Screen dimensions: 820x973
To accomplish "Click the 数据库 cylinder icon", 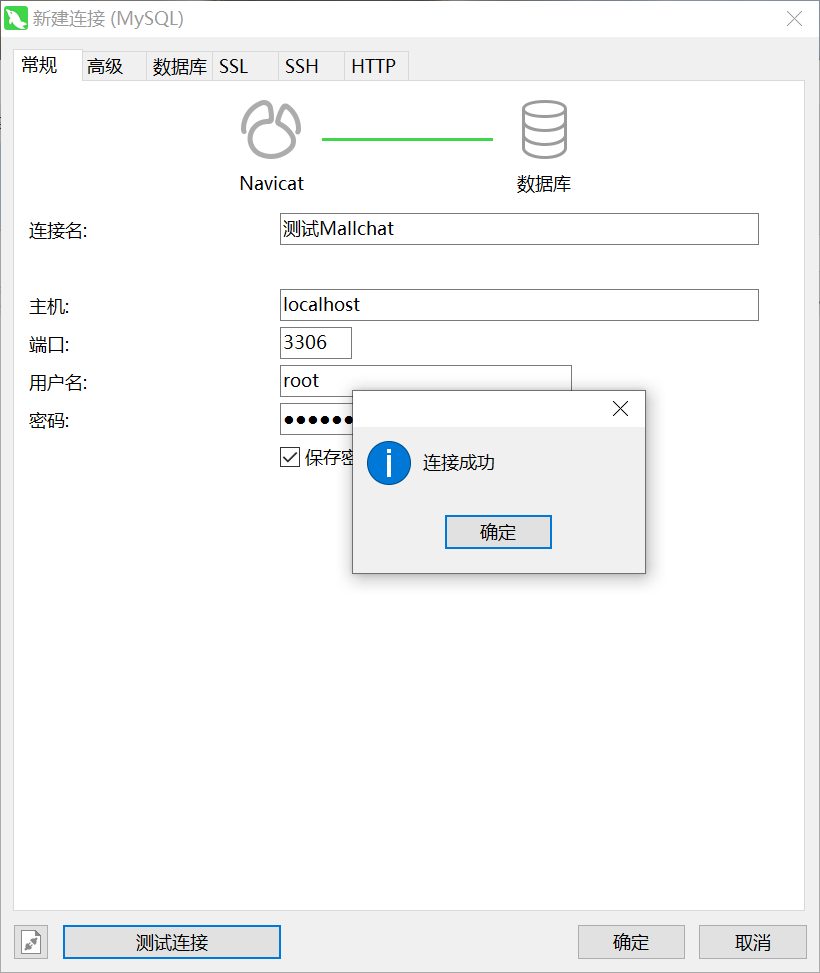I will [x=544, y=126].
